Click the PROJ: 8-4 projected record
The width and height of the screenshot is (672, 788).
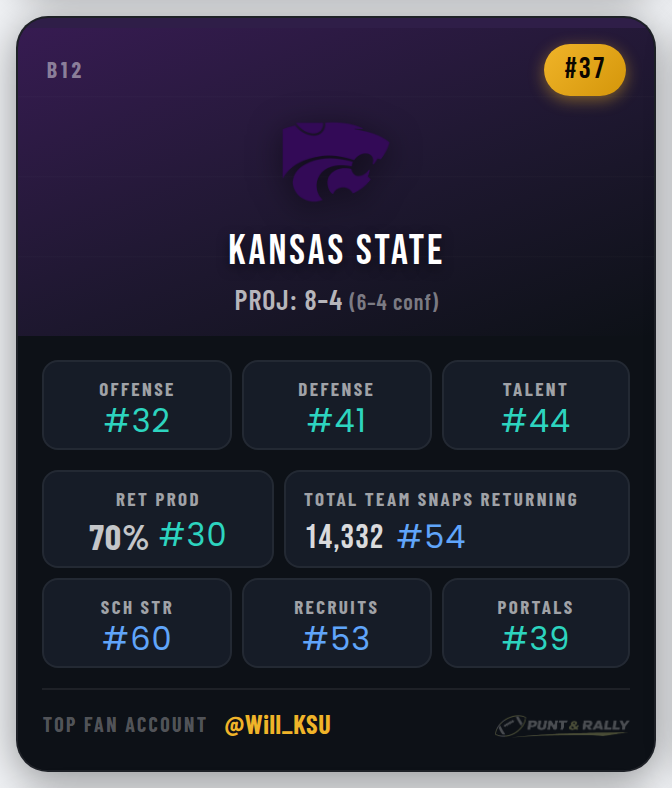289,301
